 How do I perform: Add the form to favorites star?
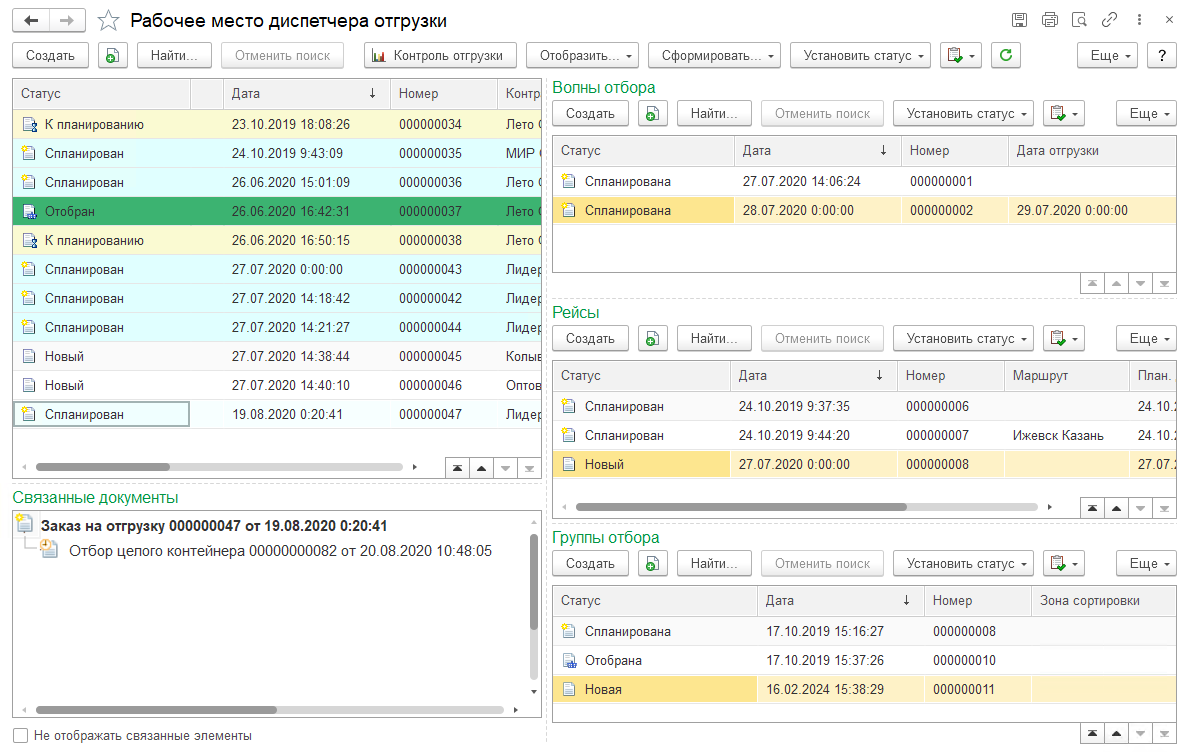click(x=109, y=21)
